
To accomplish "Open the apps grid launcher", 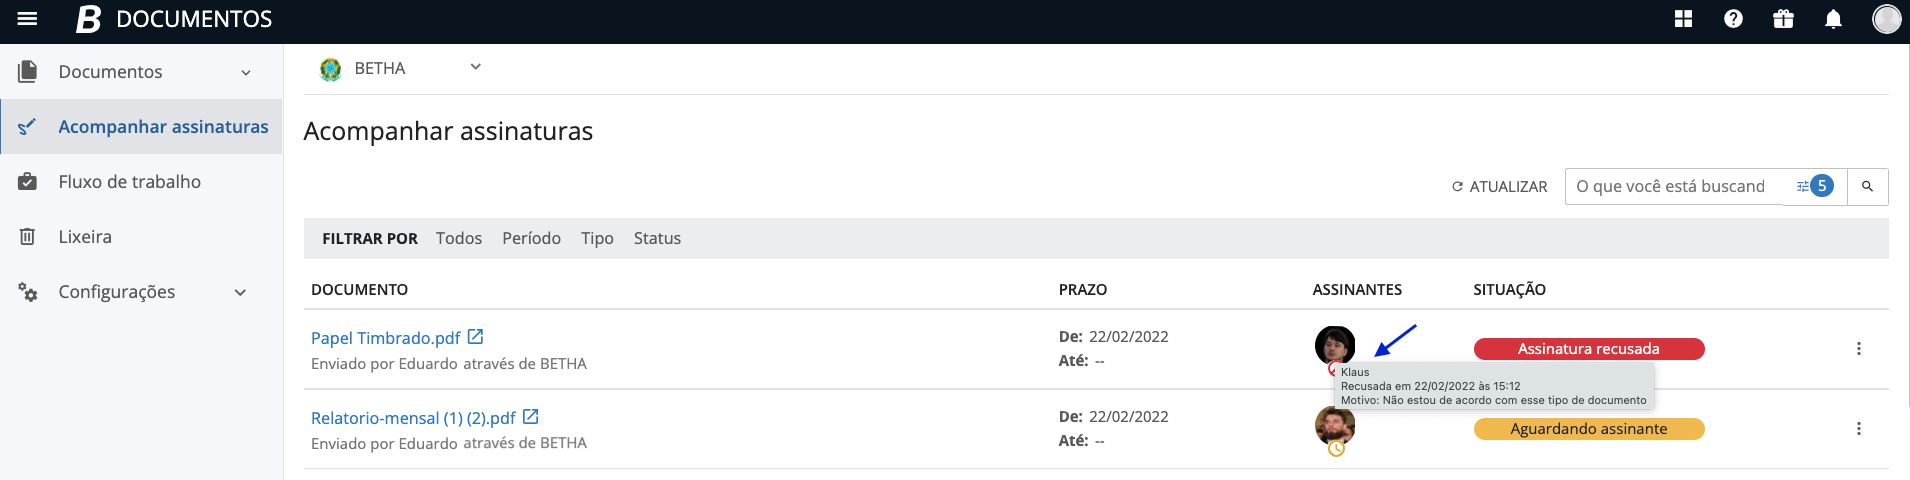I will [1684, 19].
